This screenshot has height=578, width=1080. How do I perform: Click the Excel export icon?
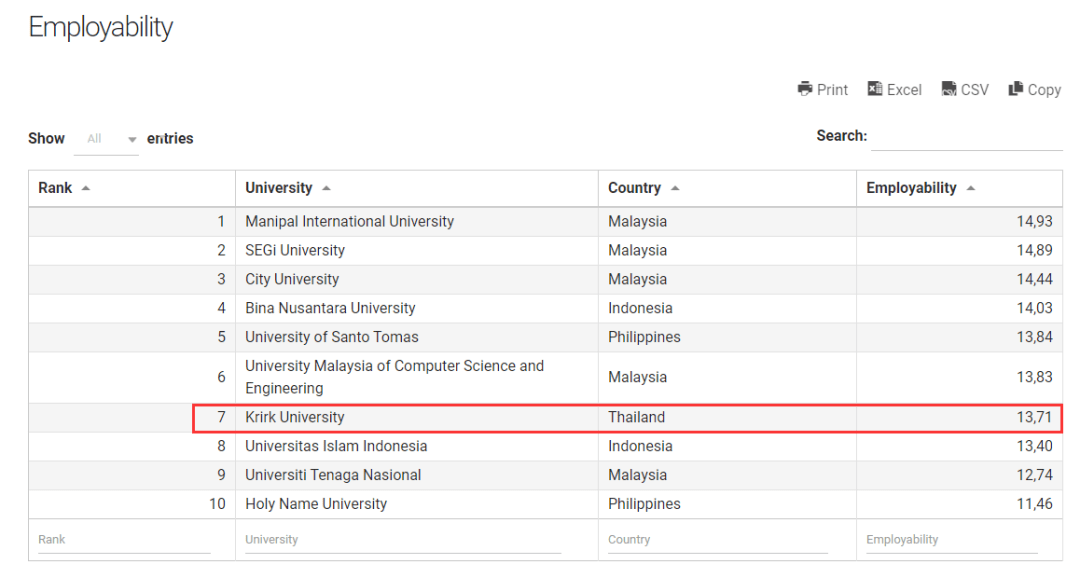[875, 89]
